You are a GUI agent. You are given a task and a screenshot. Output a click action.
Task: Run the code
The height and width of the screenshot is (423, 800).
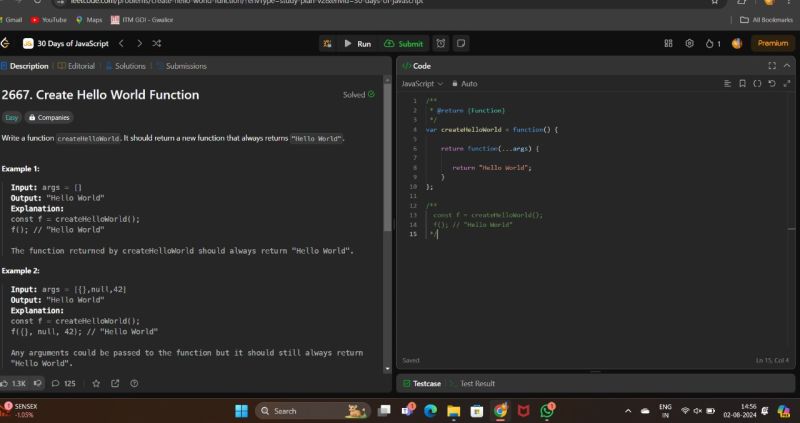coord(357,44)
